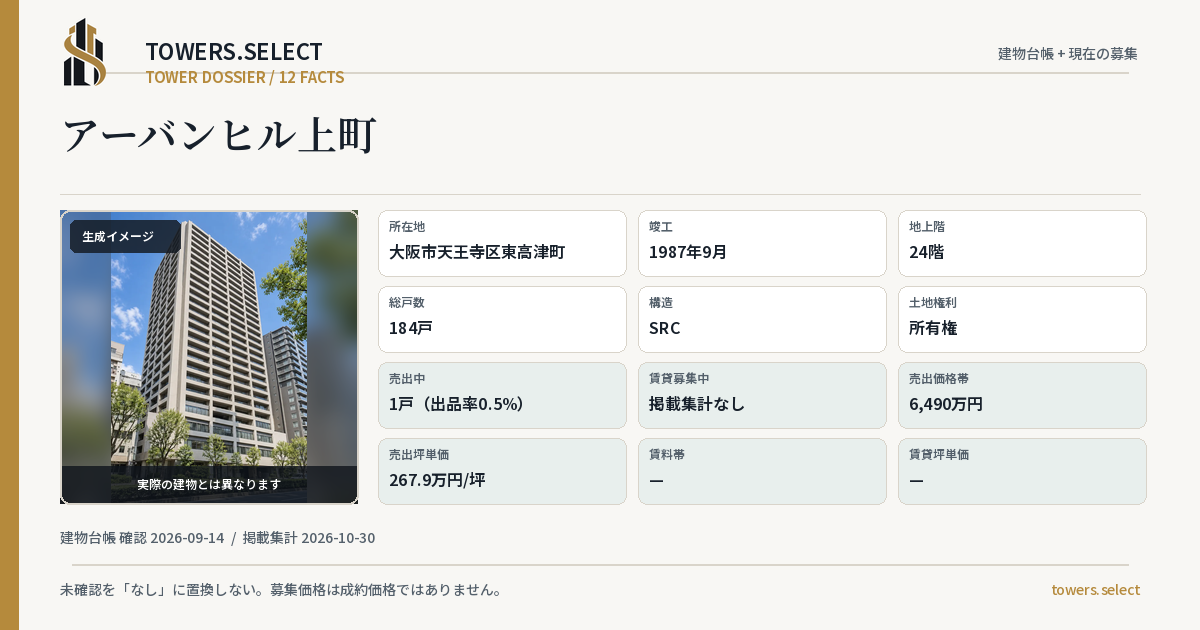This screenshot has width=1200, height=630.
Task: Click the 賃料帯 label
Action: 667,455
